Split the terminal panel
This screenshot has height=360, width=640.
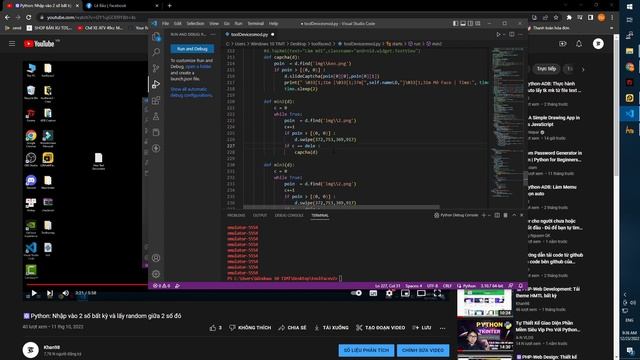coord(497,215)
